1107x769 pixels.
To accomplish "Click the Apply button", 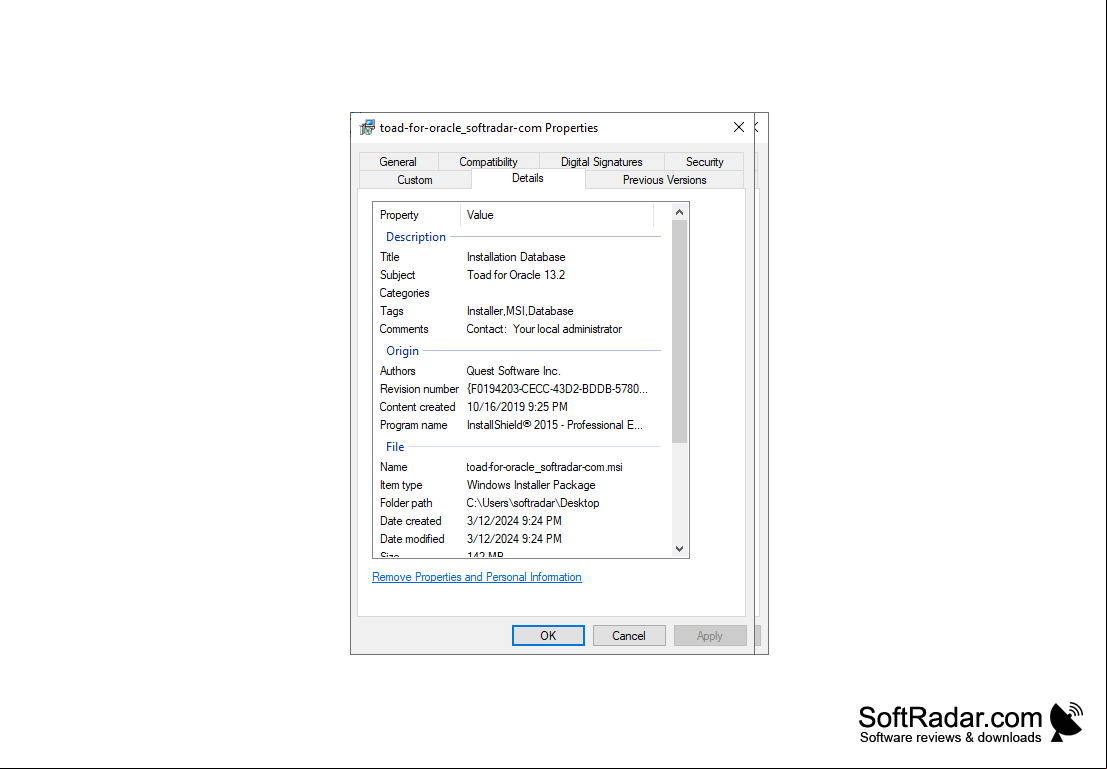I will point(710,636).
